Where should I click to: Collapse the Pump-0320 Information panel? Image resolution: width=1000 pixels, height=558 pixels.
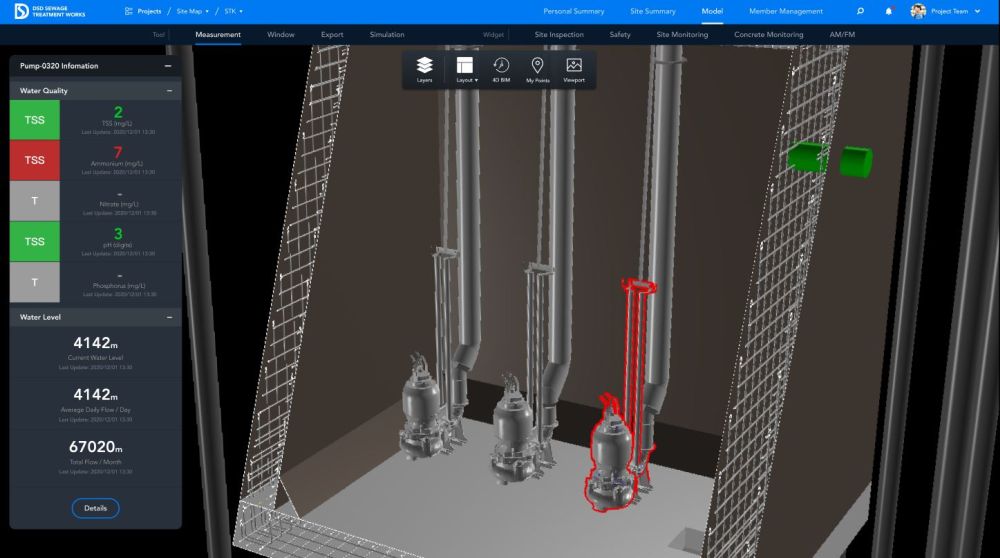[168, 66]
